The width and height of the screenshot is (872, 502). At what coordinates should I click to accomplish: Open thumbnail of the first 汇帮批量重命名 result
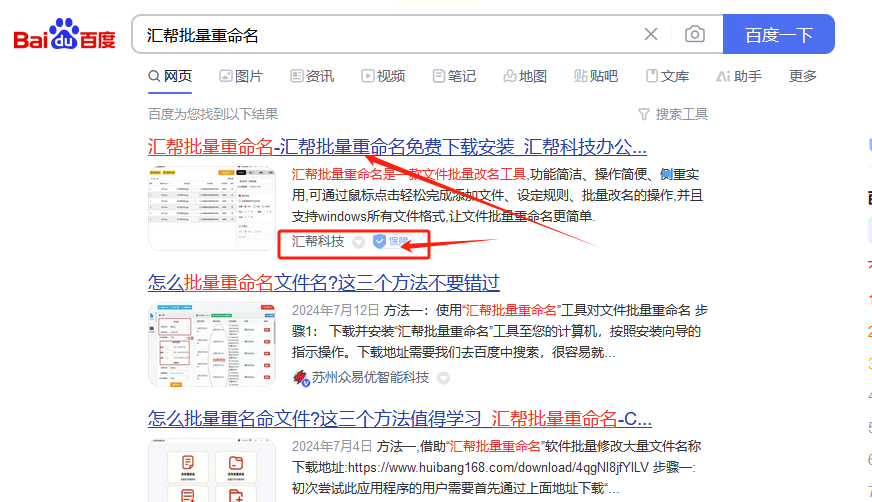[212, 208]
